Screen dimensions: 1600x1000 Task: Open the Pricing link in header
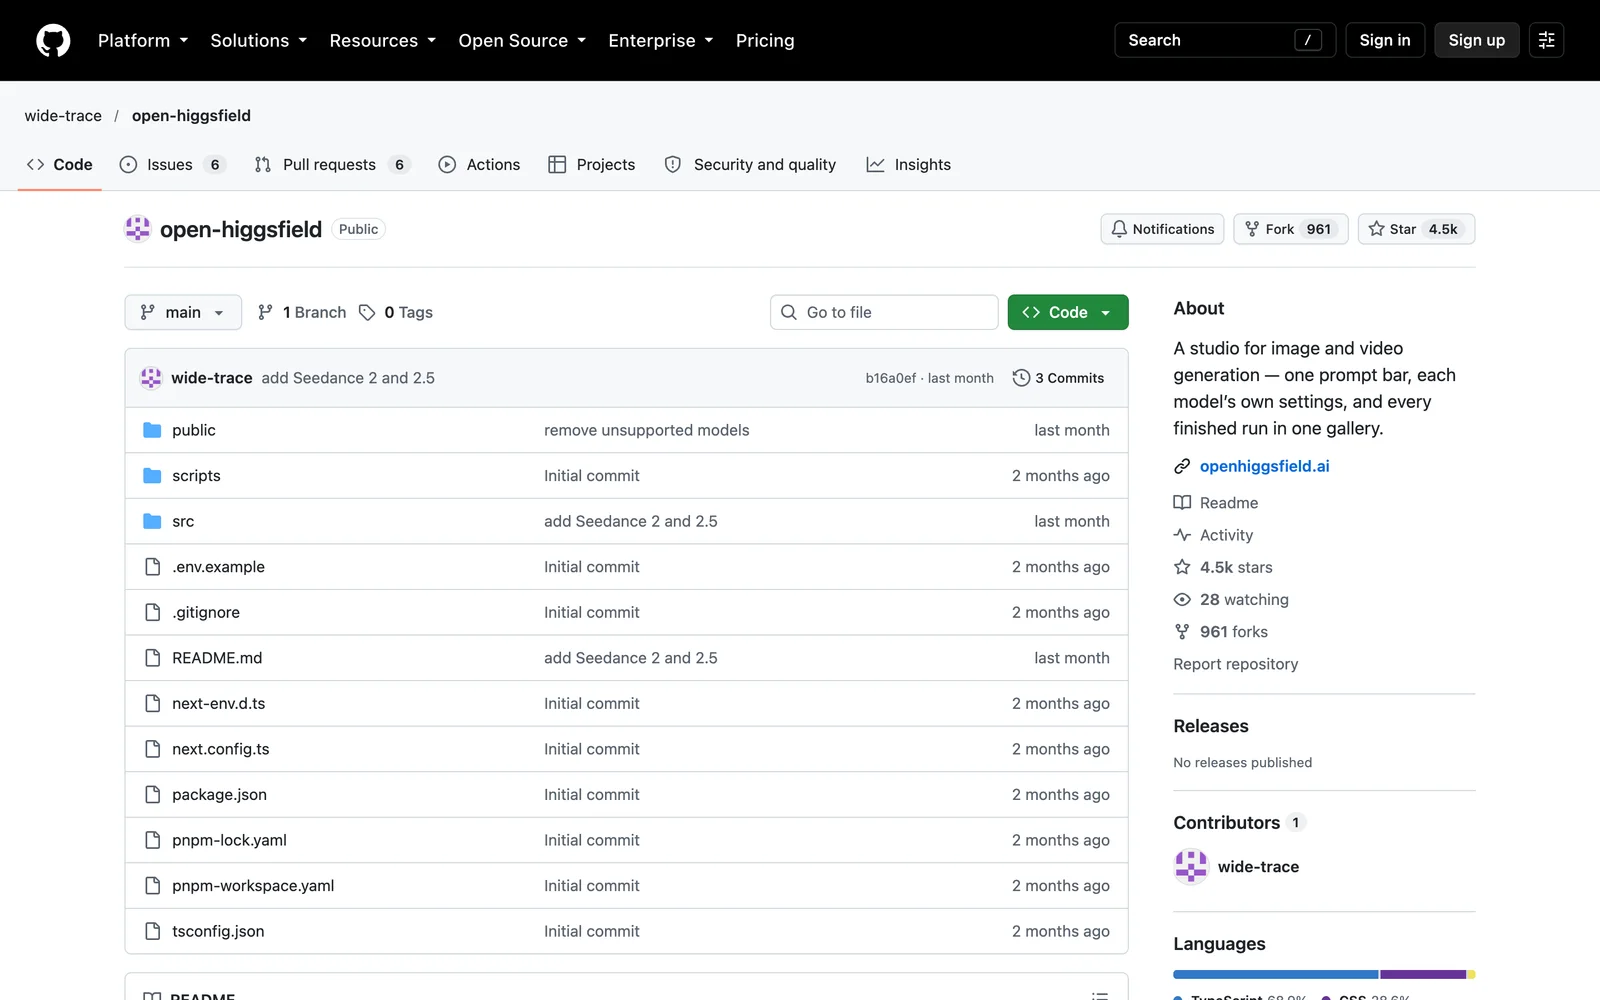[x=765, y=40]
